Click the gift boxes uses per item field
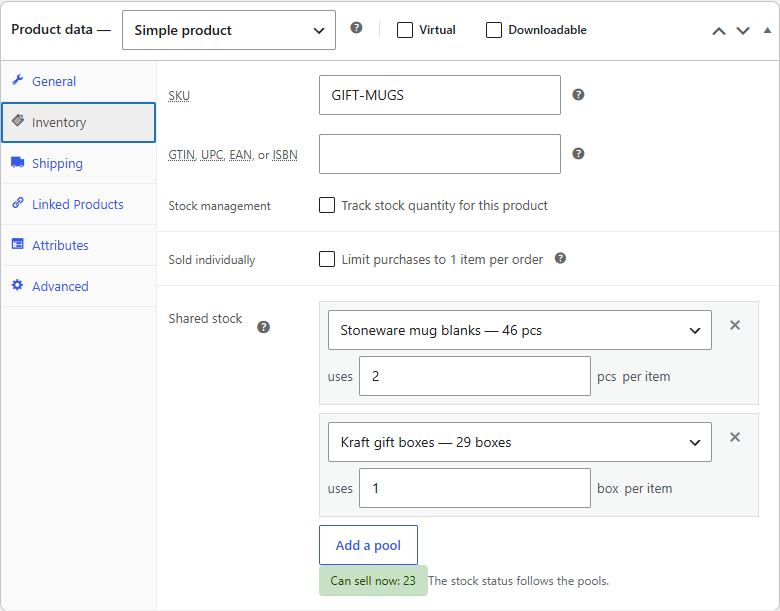Viewport: 780px width, 611px height. click(x=475, y=488)
